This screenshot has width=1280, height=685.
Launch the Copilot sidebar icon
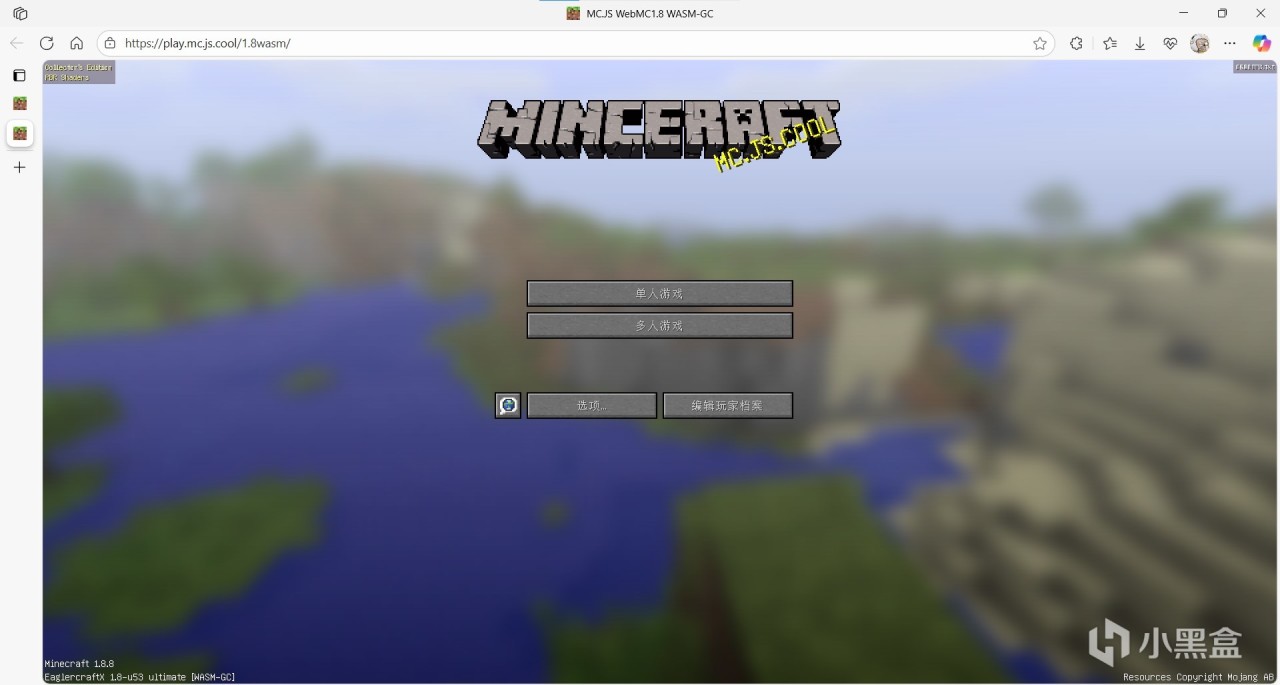pyautogui.click(x=1262, y=43)
